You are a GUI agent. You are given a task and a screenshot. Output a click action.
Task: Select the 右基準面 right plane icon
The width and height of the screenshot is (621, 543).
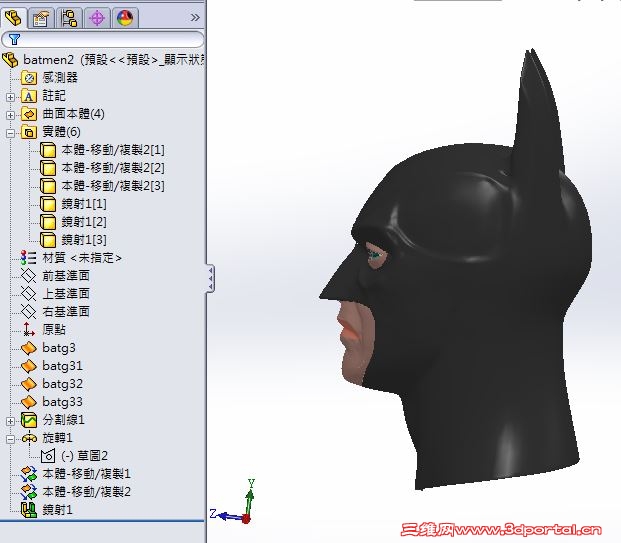[29, 312]
